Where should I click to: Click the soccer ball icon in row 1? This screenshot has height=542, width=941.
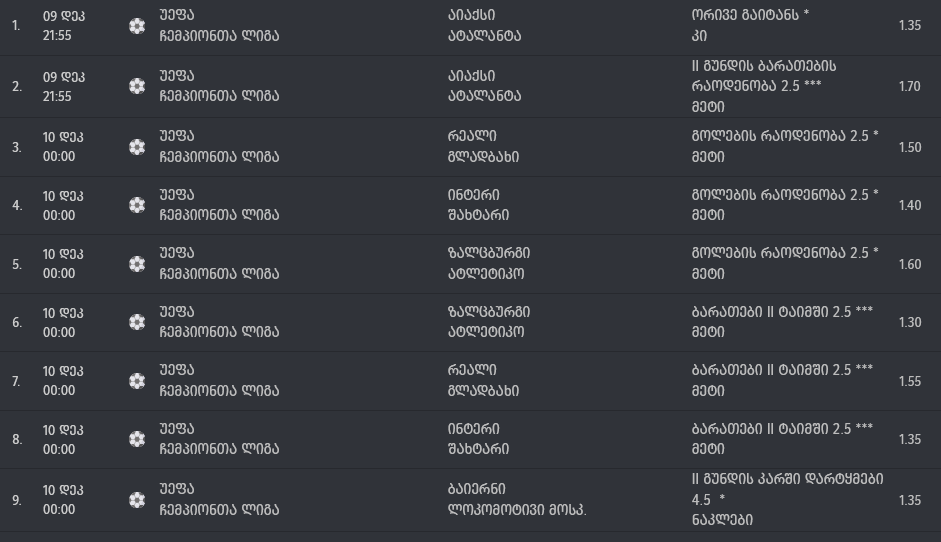137,26
